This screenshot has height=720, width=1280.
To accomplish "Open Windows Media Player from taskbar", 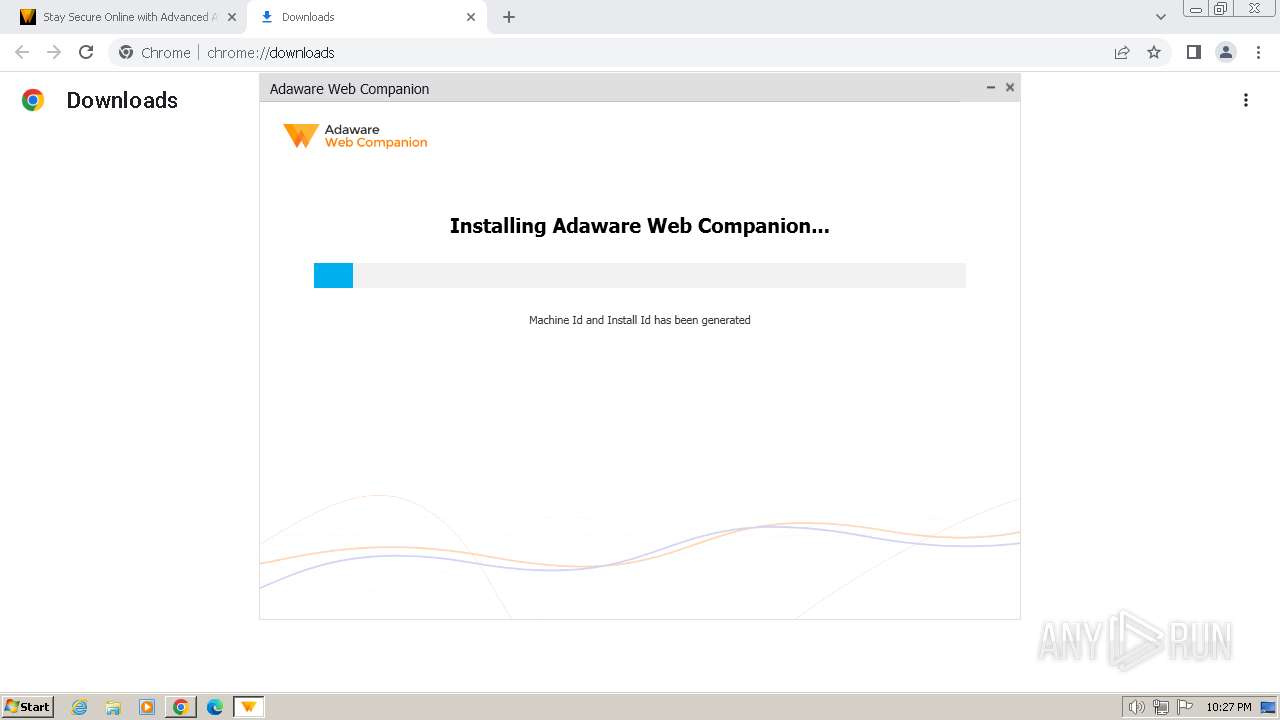I will pyautogui.click(x=147, y=707).
